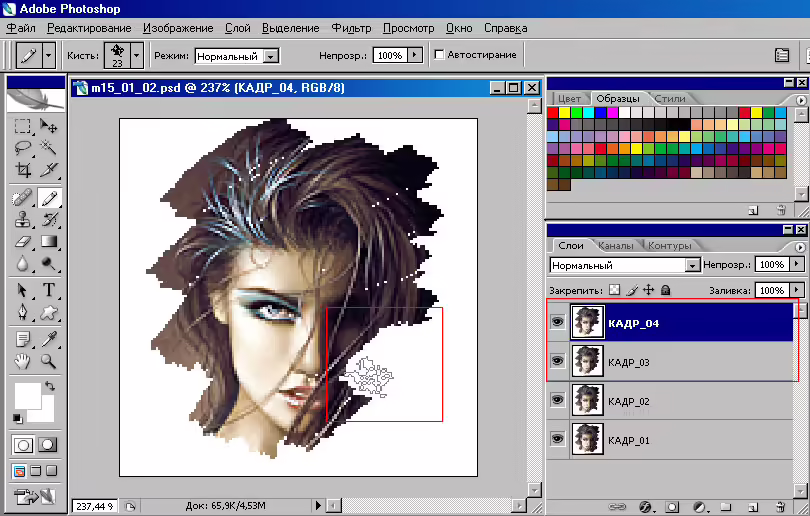Select the Pencil tool in the toolbox
The image size is (810, 516).
49,198
